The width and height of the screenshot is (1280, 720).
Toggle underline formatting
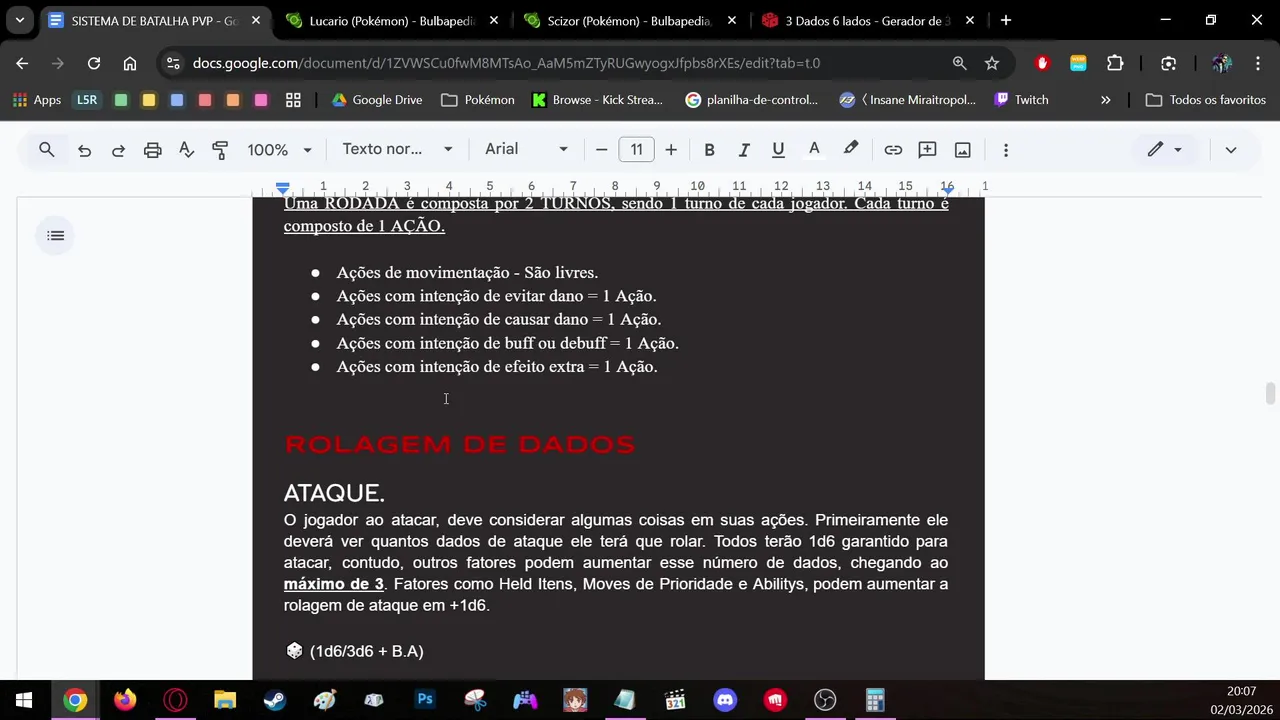(x=778, y=150)
